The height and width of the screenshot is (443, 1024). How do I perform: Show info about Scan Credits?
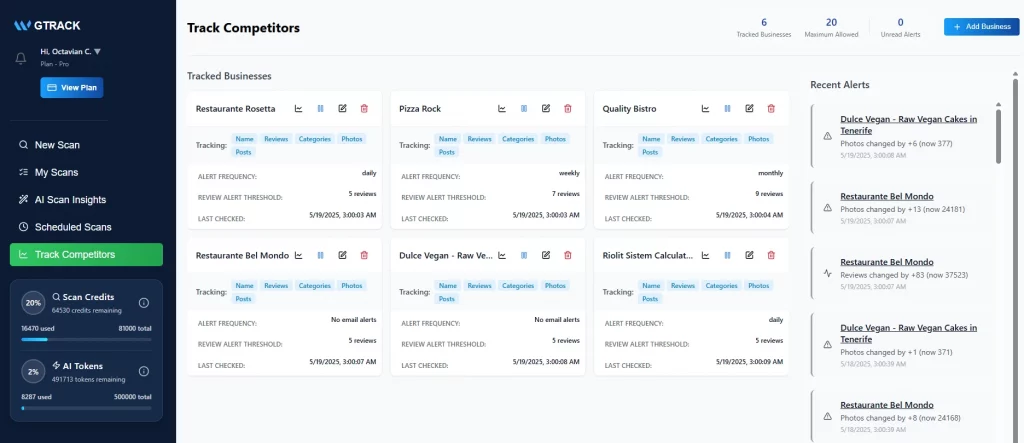click(x=144, y=303)
